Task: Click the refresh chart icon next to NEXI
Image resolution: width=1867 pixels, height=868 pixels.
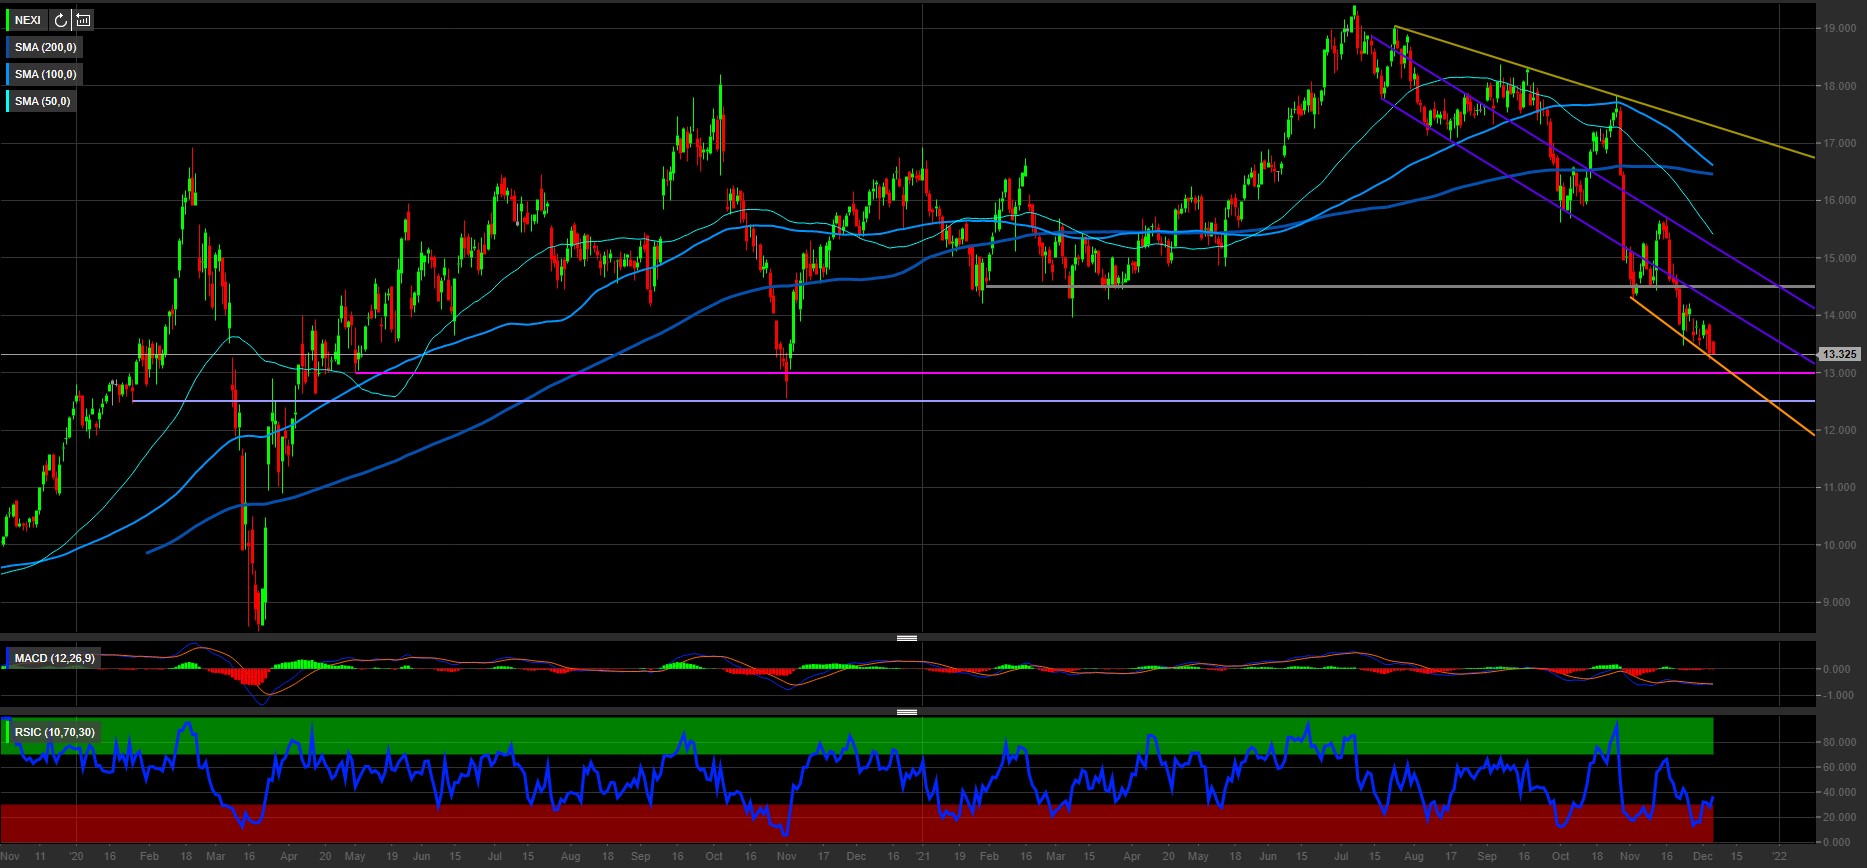Action: tap(61, 20)
